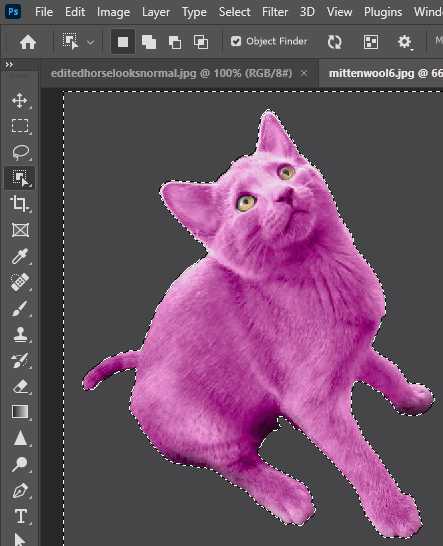Click the Home button
This screenshot has height=546, width=443.
(28, 42)
